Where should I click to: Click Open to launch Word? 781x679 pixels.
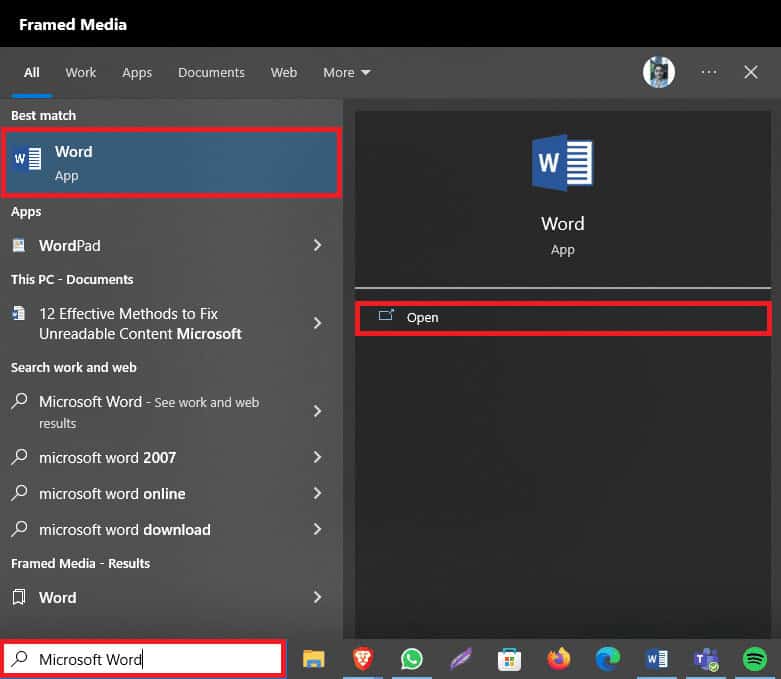coord(563,318)
